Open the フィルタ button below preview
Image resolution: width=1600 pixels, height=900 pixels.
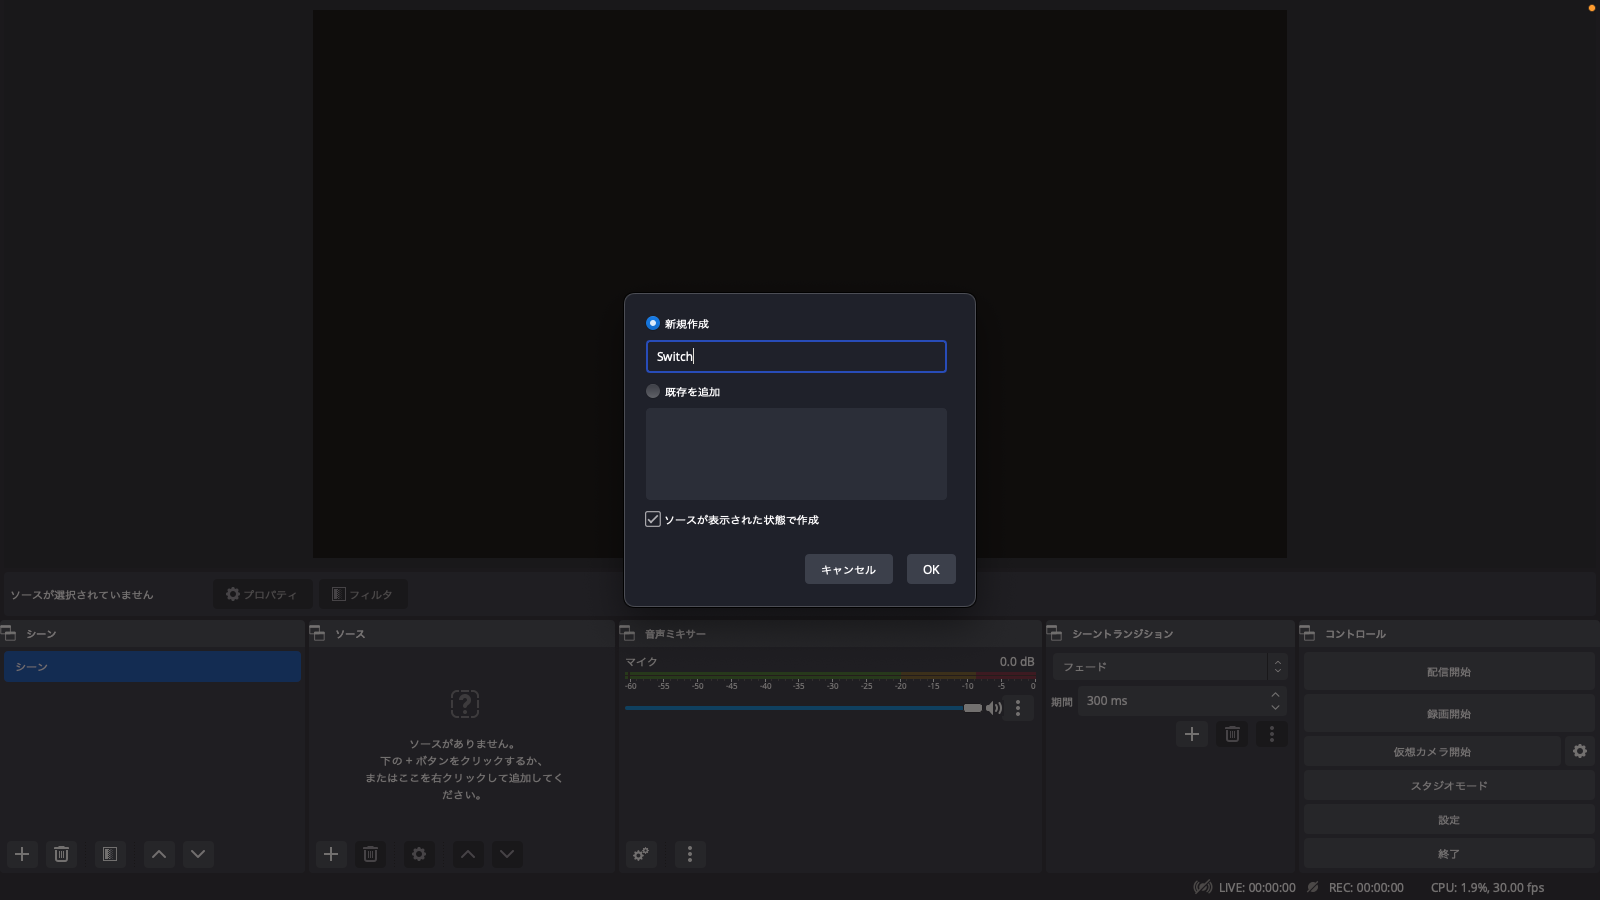click(363, 594)
